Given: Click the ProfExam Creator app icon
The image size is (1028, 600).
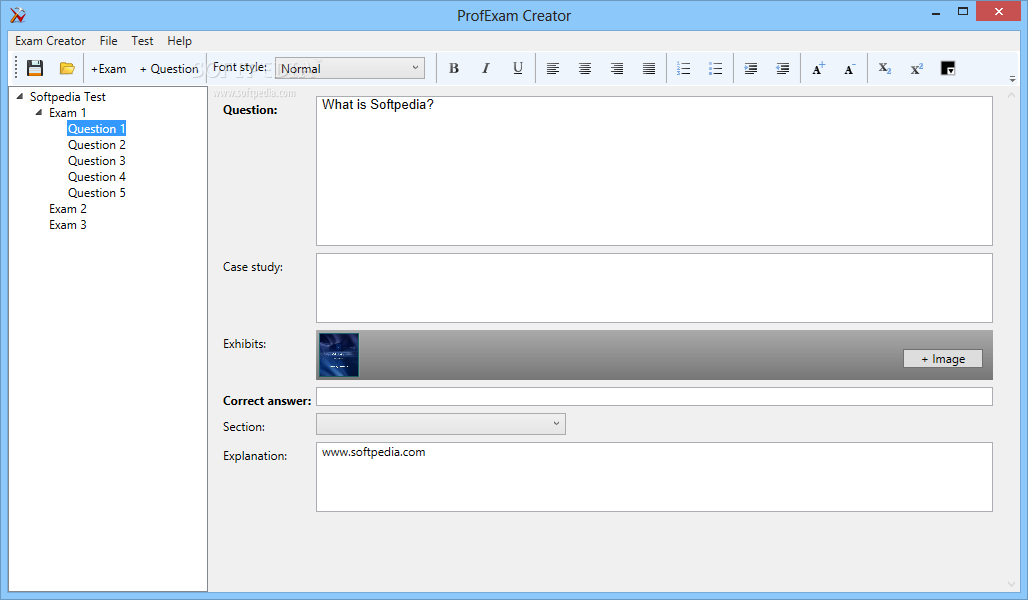Looking at the screenshot, I should (18, 15).
